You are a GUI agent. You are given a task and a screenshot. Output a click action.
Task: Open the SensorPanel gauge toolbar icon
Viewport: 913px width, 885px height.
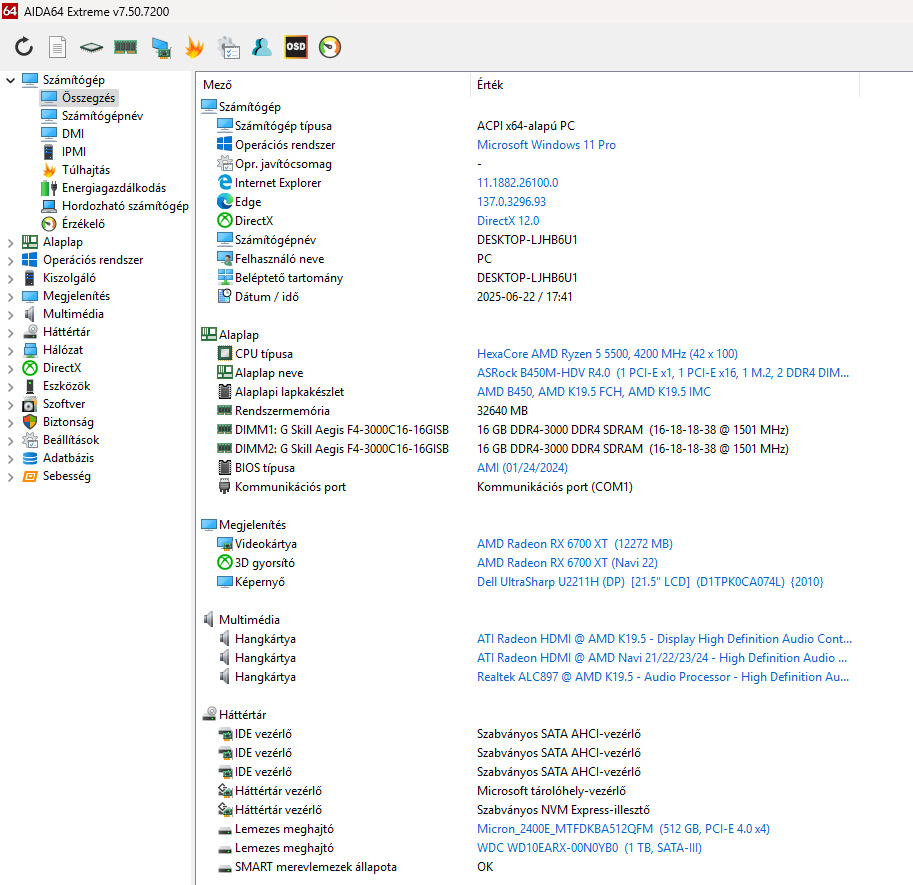coord(330,47)
